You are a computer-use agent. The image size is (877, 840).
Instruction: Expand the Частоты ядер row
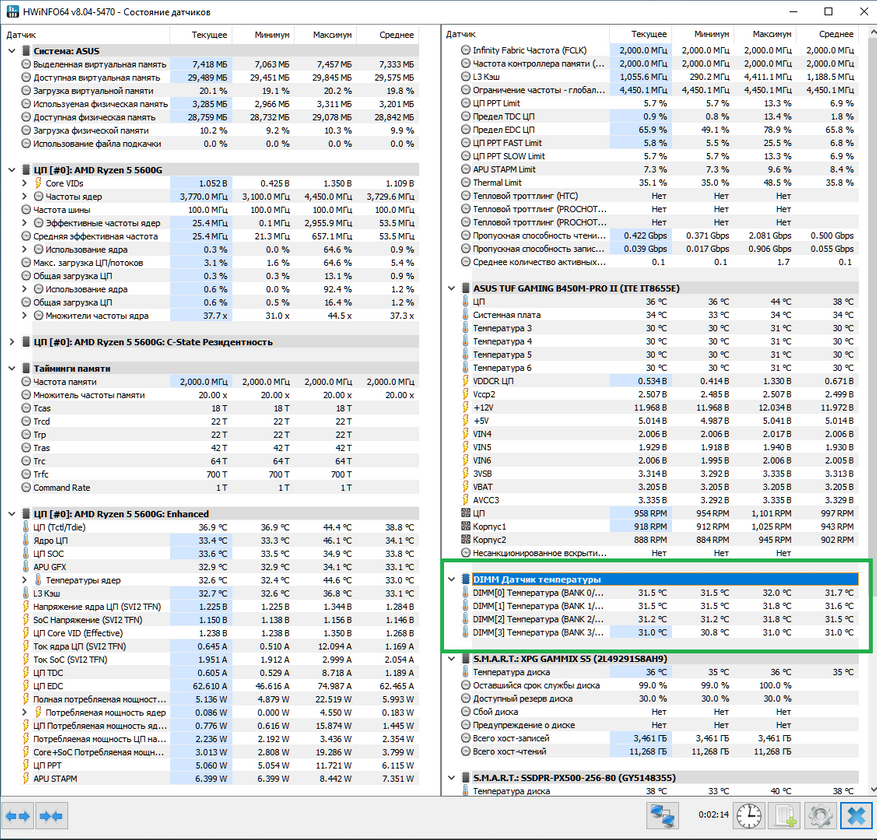24,196
